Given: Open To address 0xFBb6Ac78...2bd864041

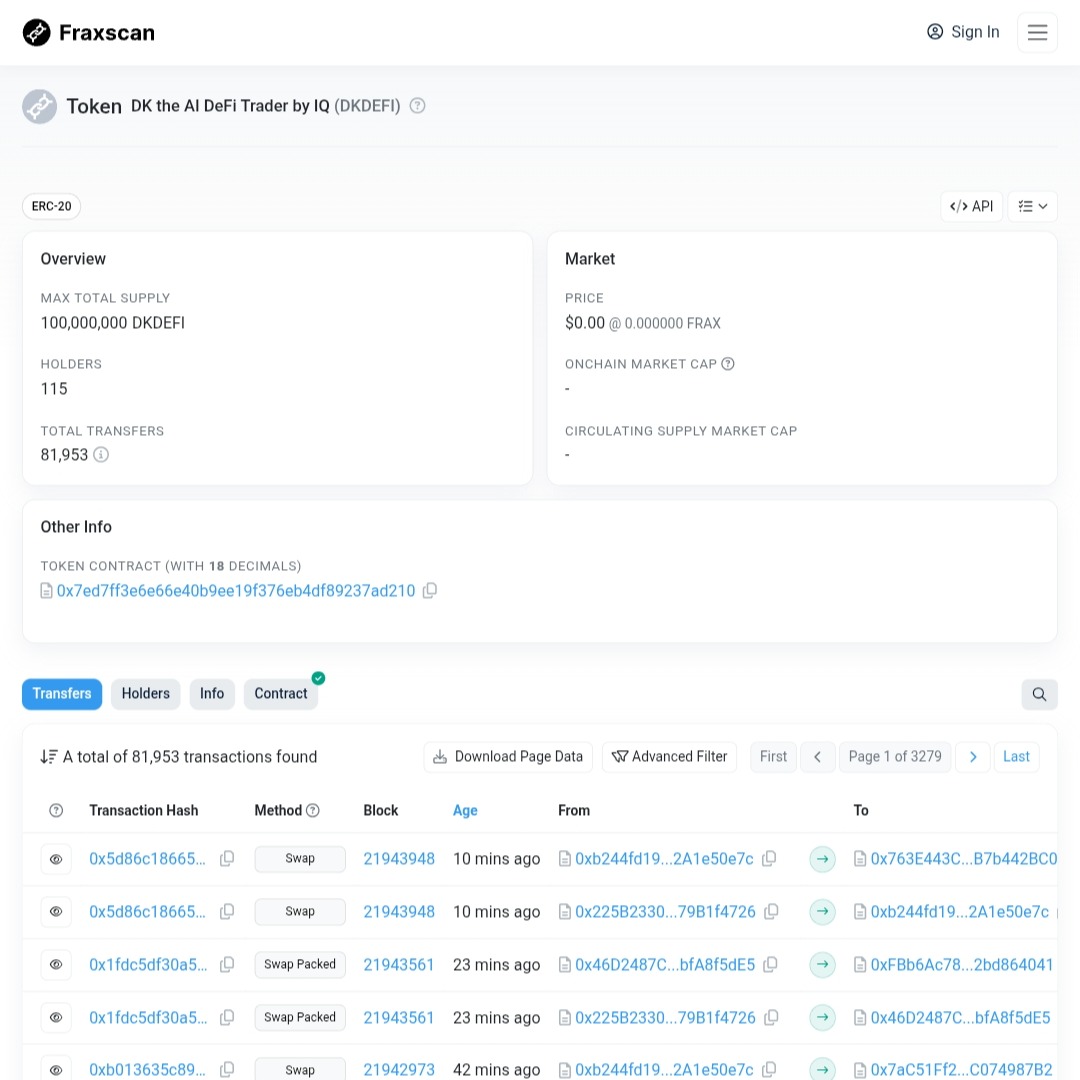Looking at the screenshot, I should click(962, 965).
